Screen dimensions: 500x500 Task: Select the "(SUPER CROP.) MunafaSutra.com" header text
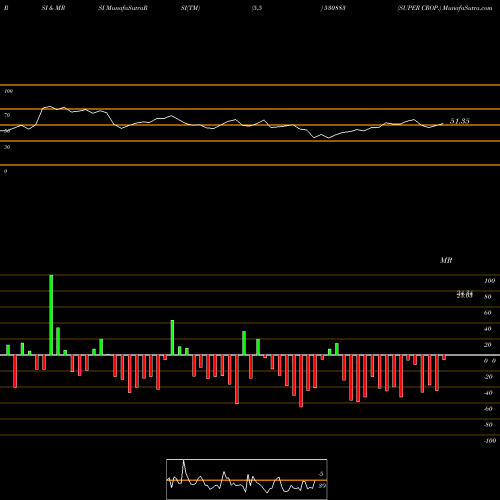pos(445,8)
